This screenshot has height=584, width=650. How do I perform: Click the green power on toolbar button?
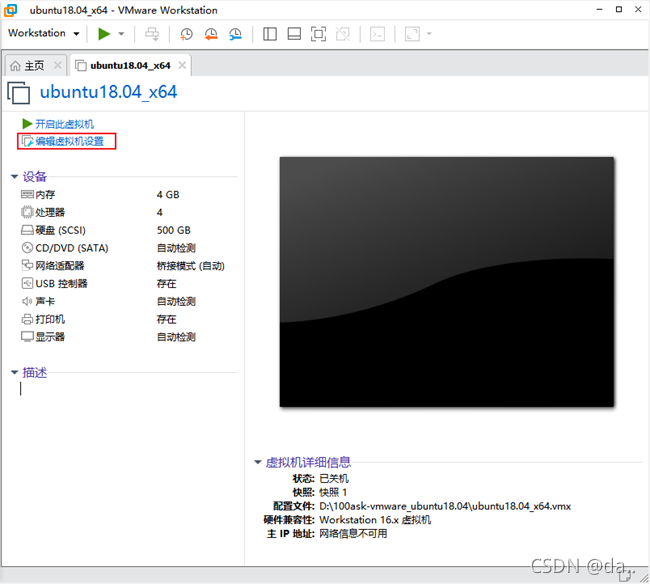104,33
